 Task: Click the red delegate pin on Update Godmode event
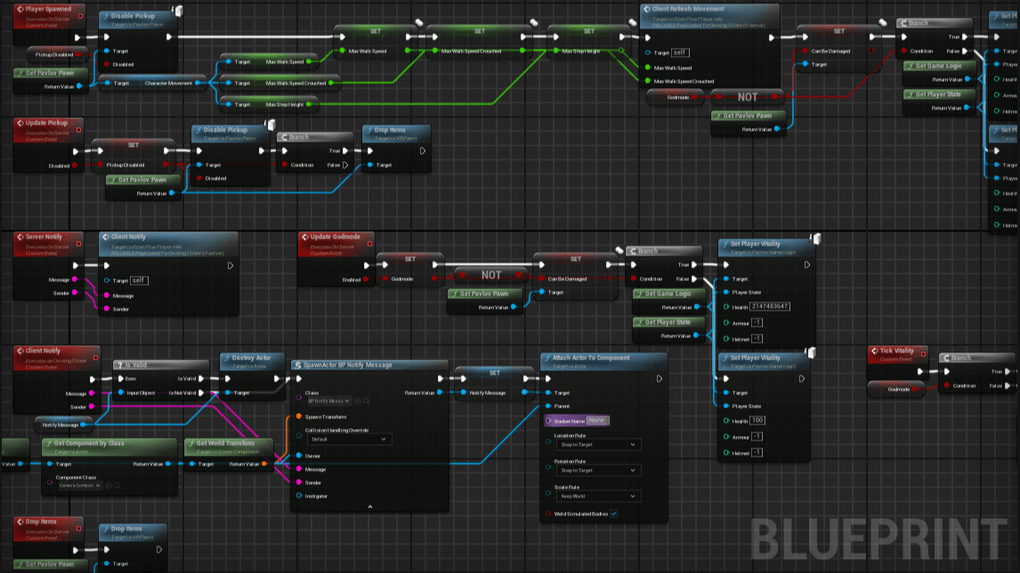click(x=369, y=244)
